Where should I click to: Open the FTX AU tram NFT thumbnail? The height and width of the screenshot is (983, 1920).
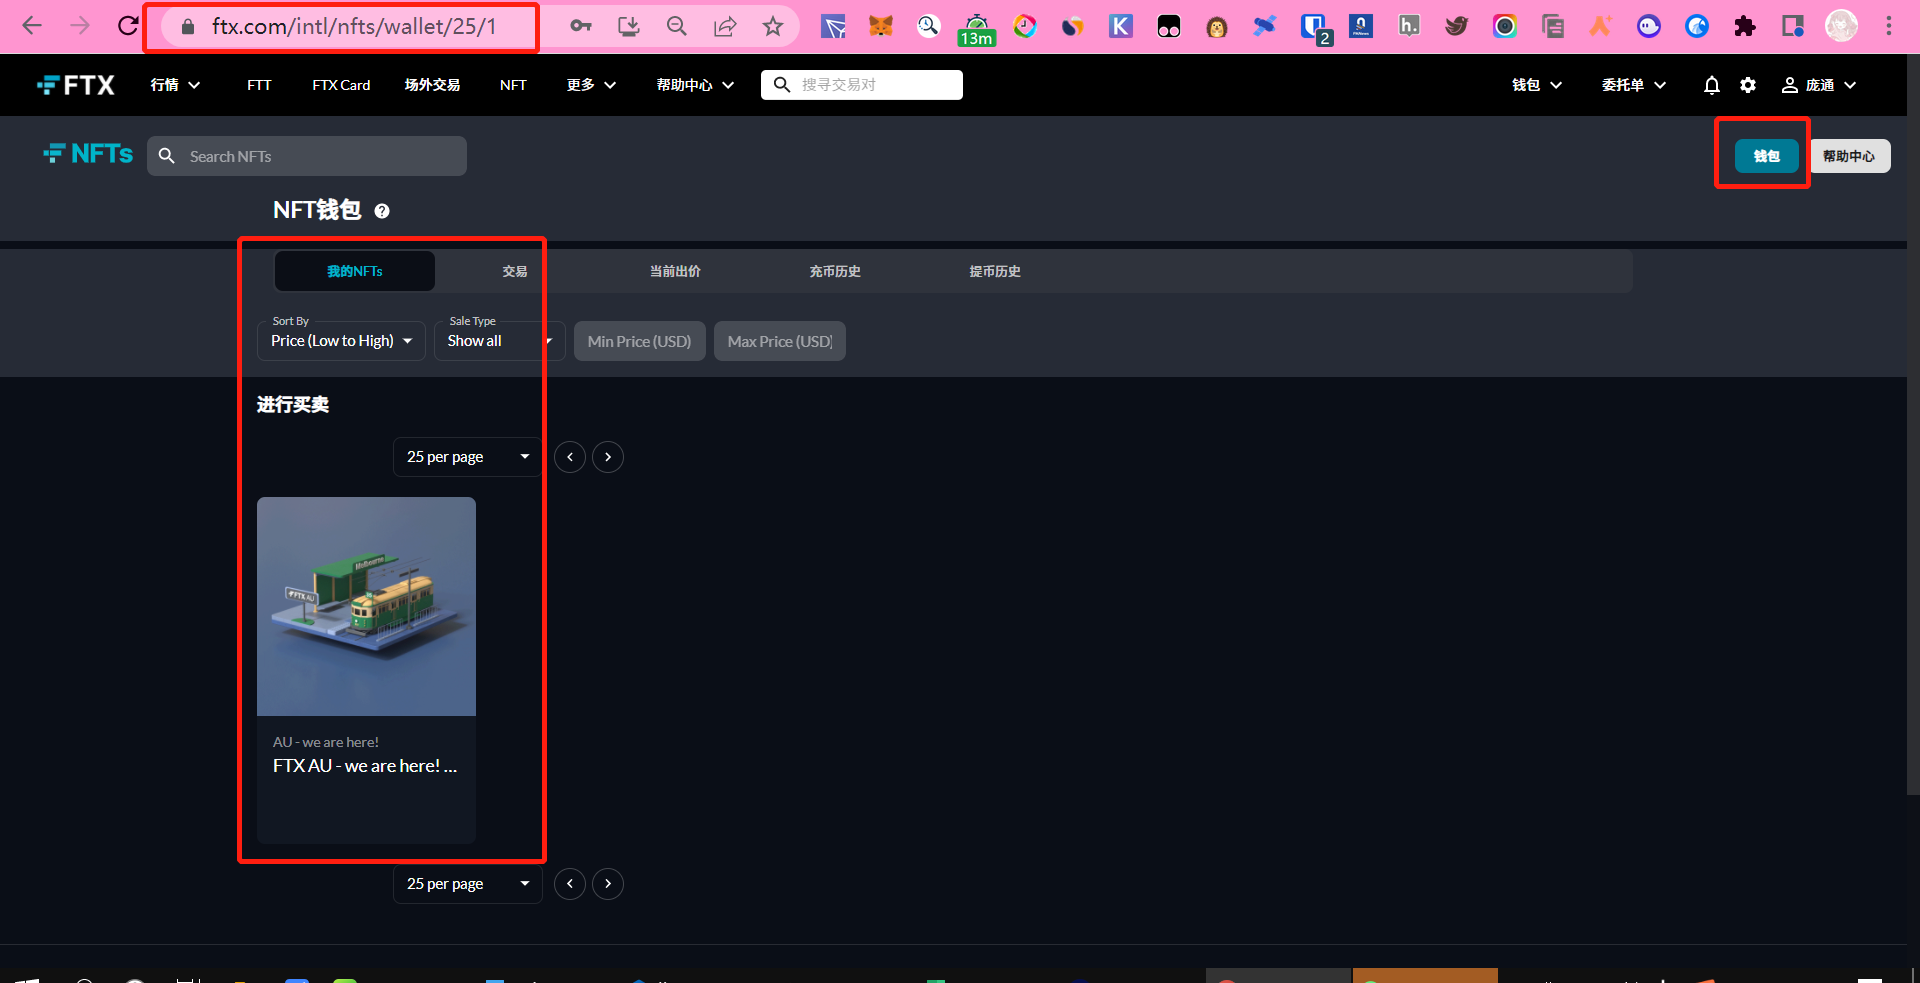366,606
